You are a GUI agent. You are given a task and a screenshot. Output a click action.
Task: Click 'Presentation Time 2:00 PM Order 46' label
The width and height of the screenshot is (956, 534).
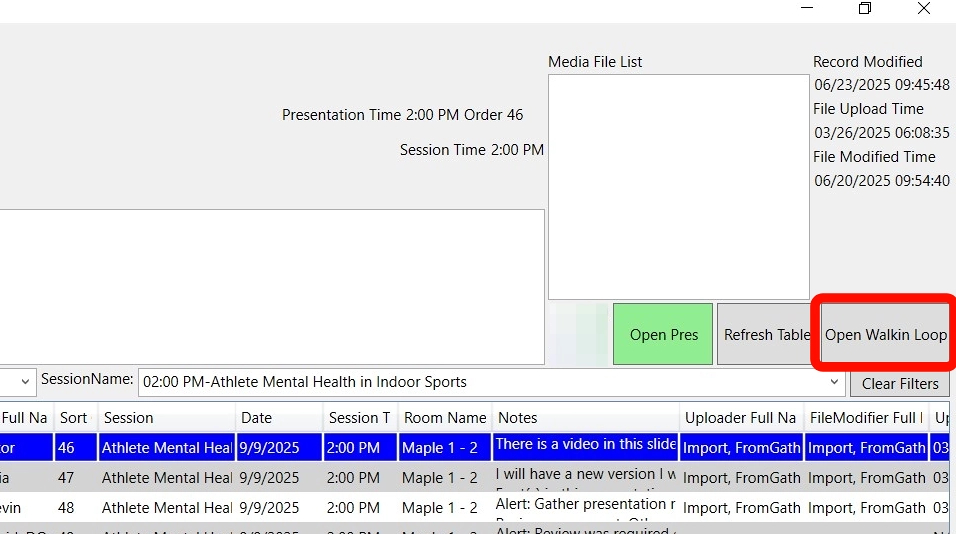pos(402,115)
